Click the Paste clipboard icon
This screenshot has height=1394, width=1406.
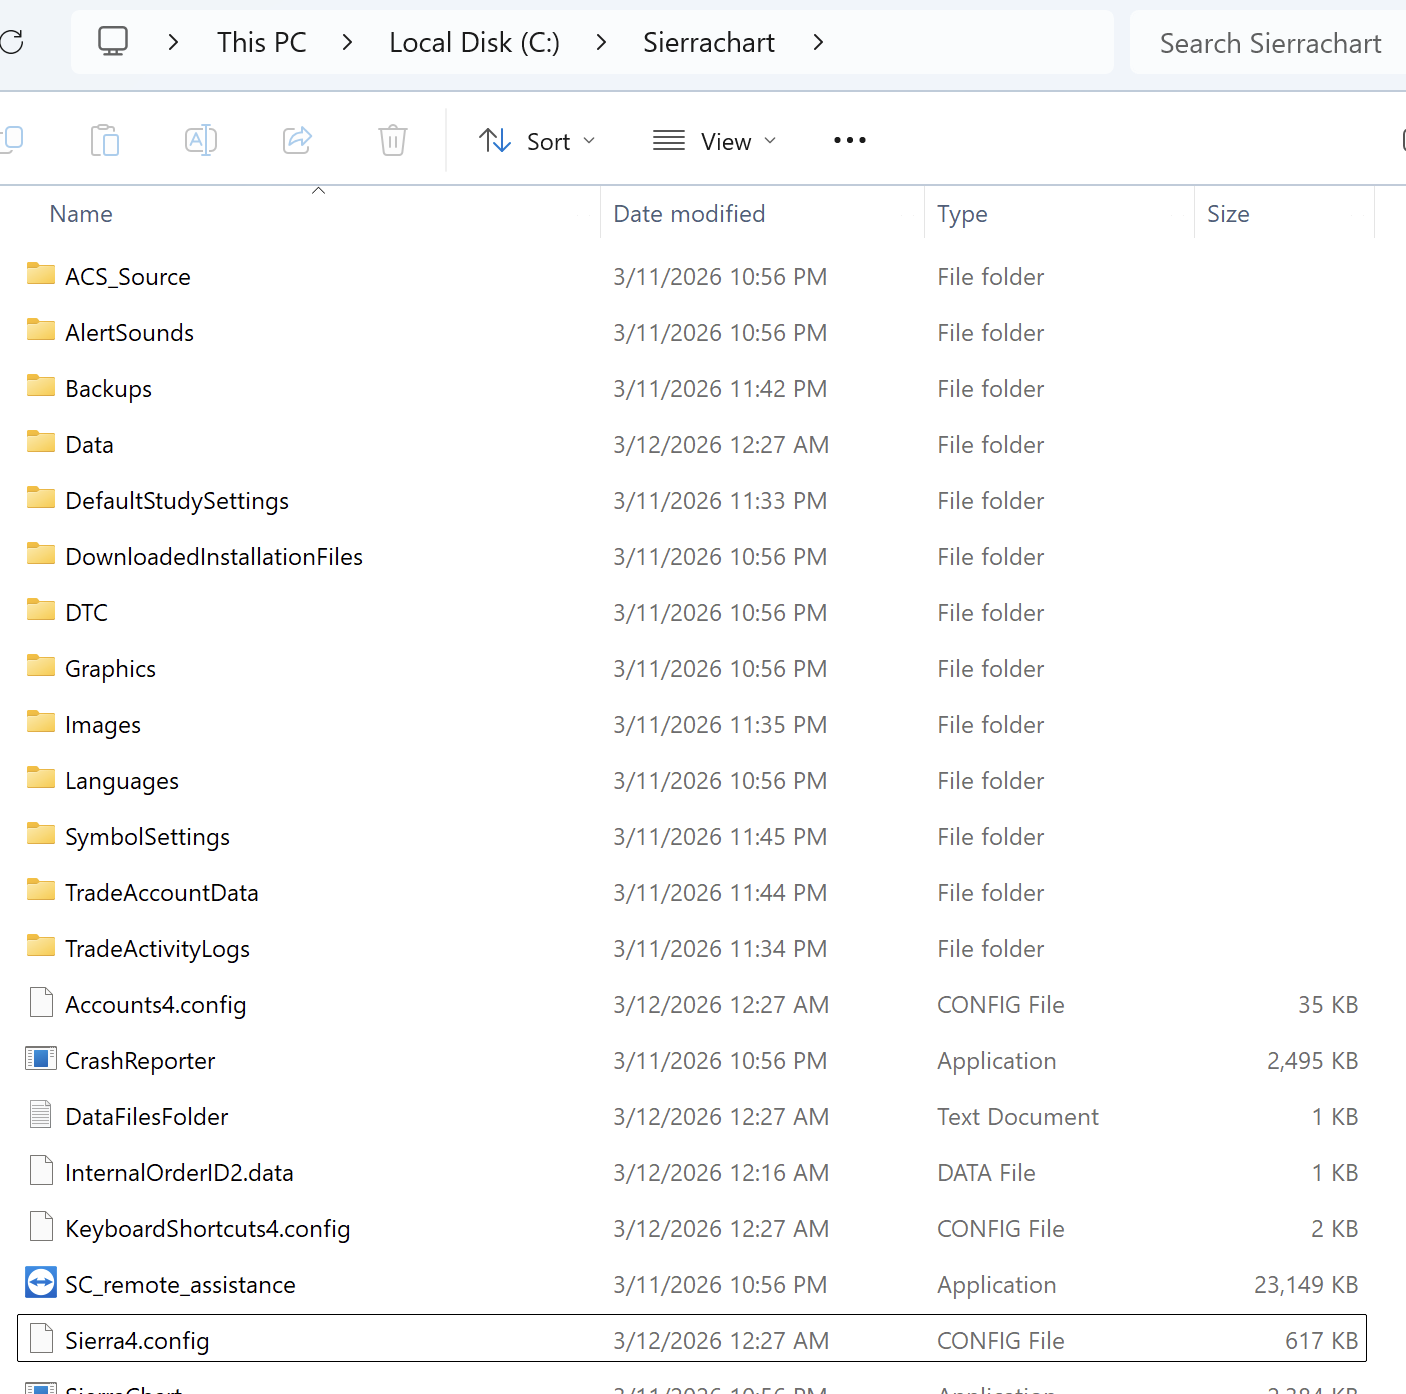click(x=105, y=141)
